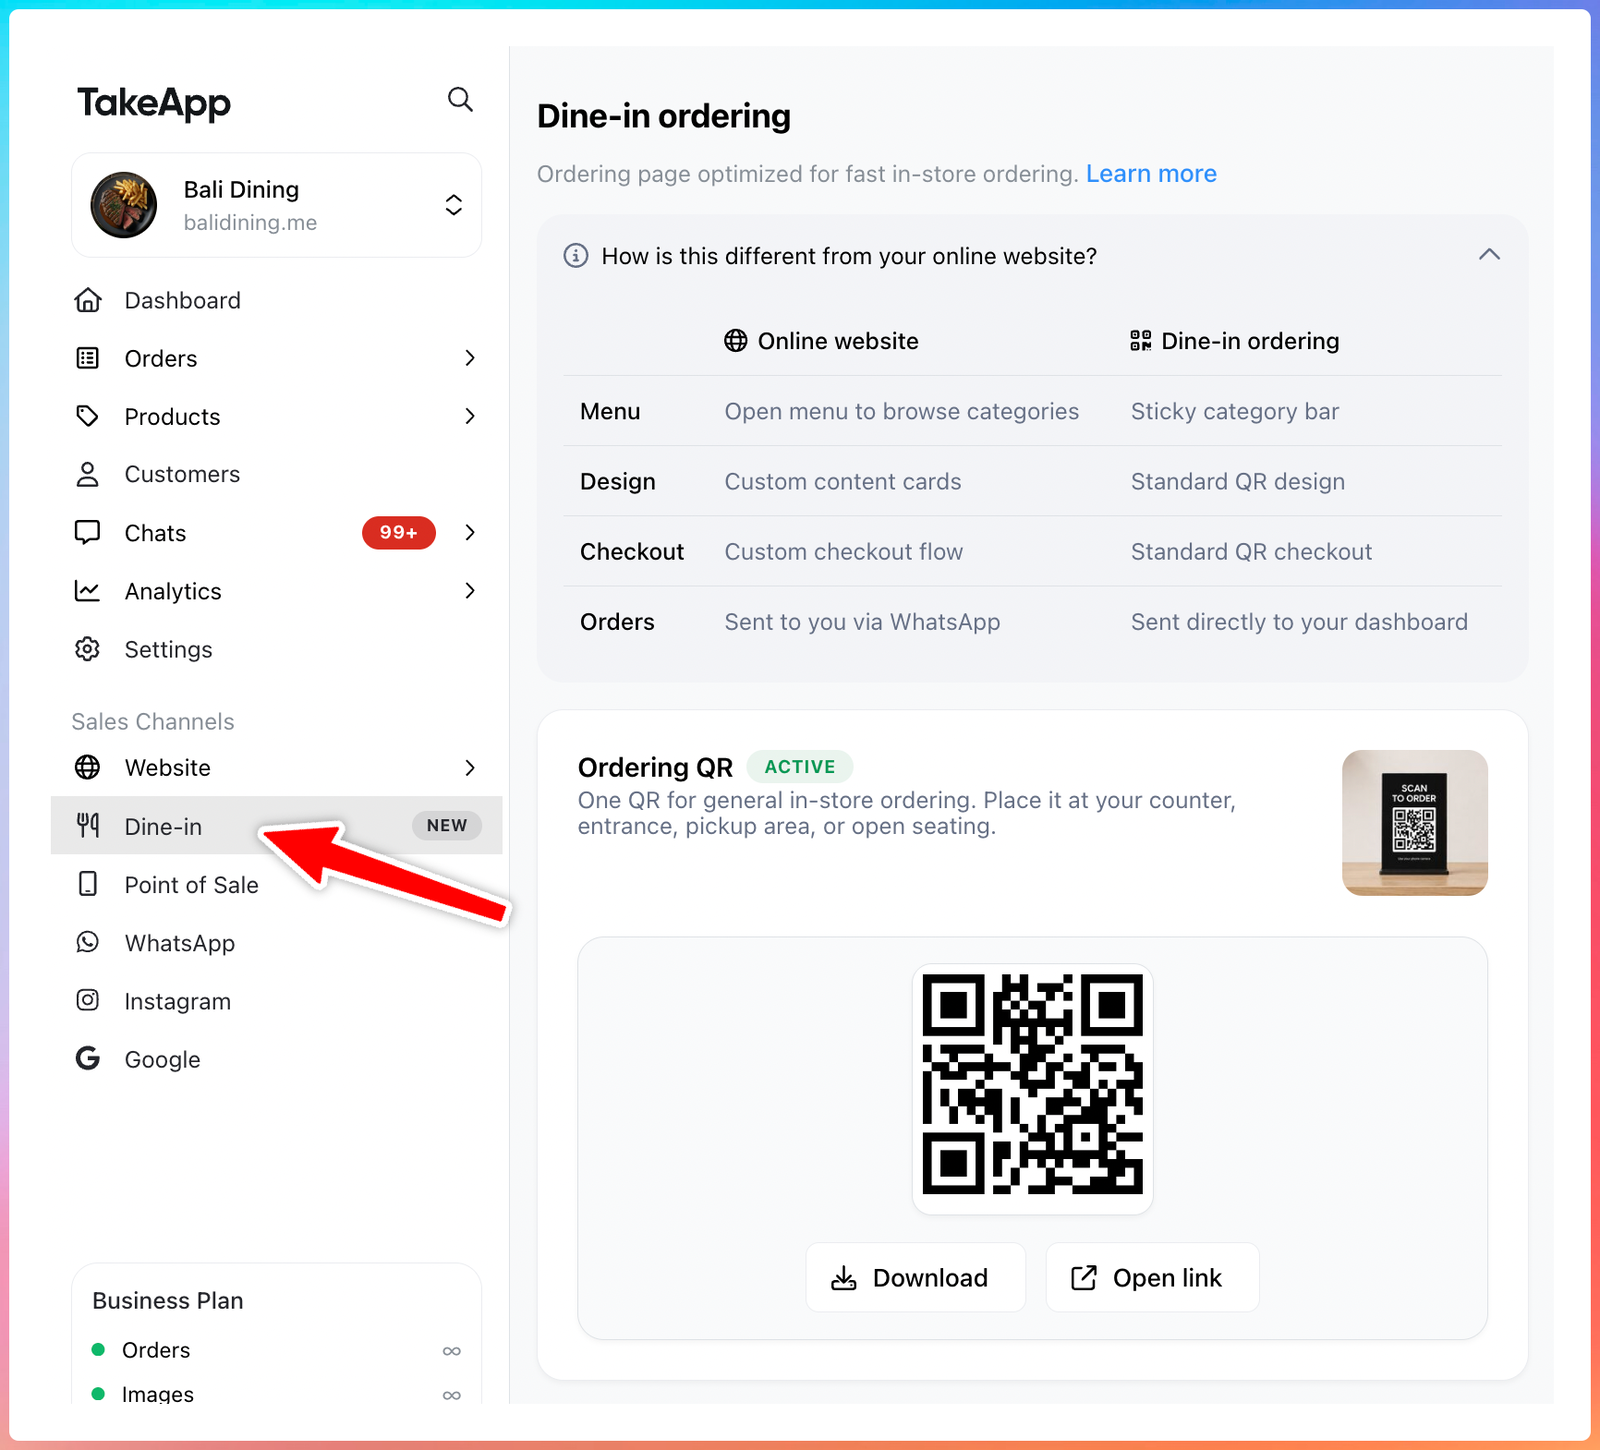Click the 'Custom content cards' cell

[843, 481]
